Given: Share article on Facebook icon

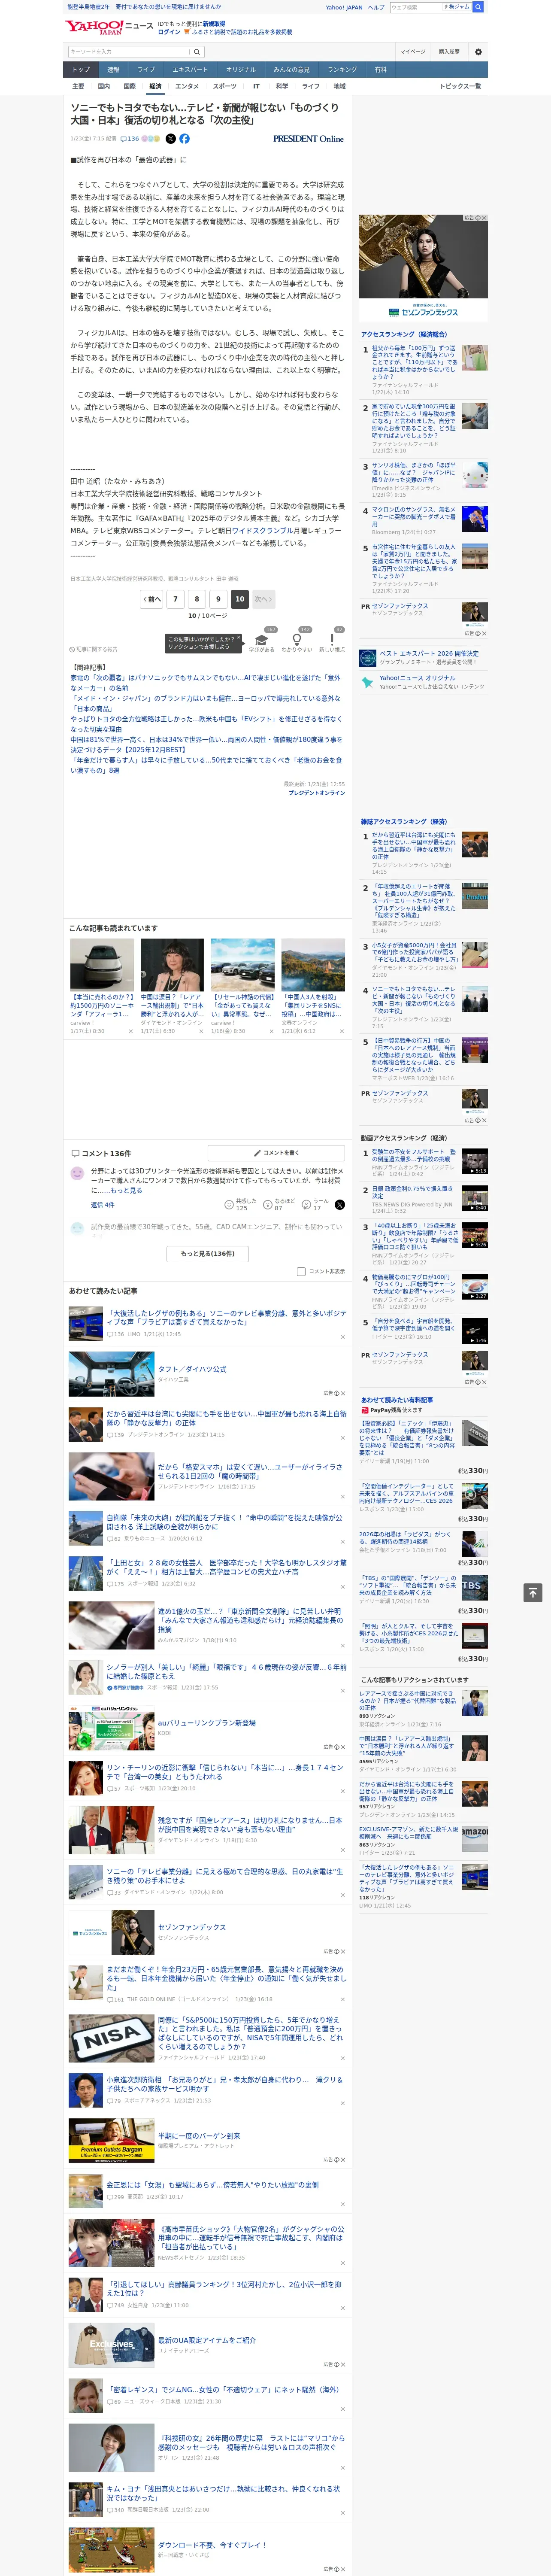Looking at the screenshot, I should tap(184, 139).
